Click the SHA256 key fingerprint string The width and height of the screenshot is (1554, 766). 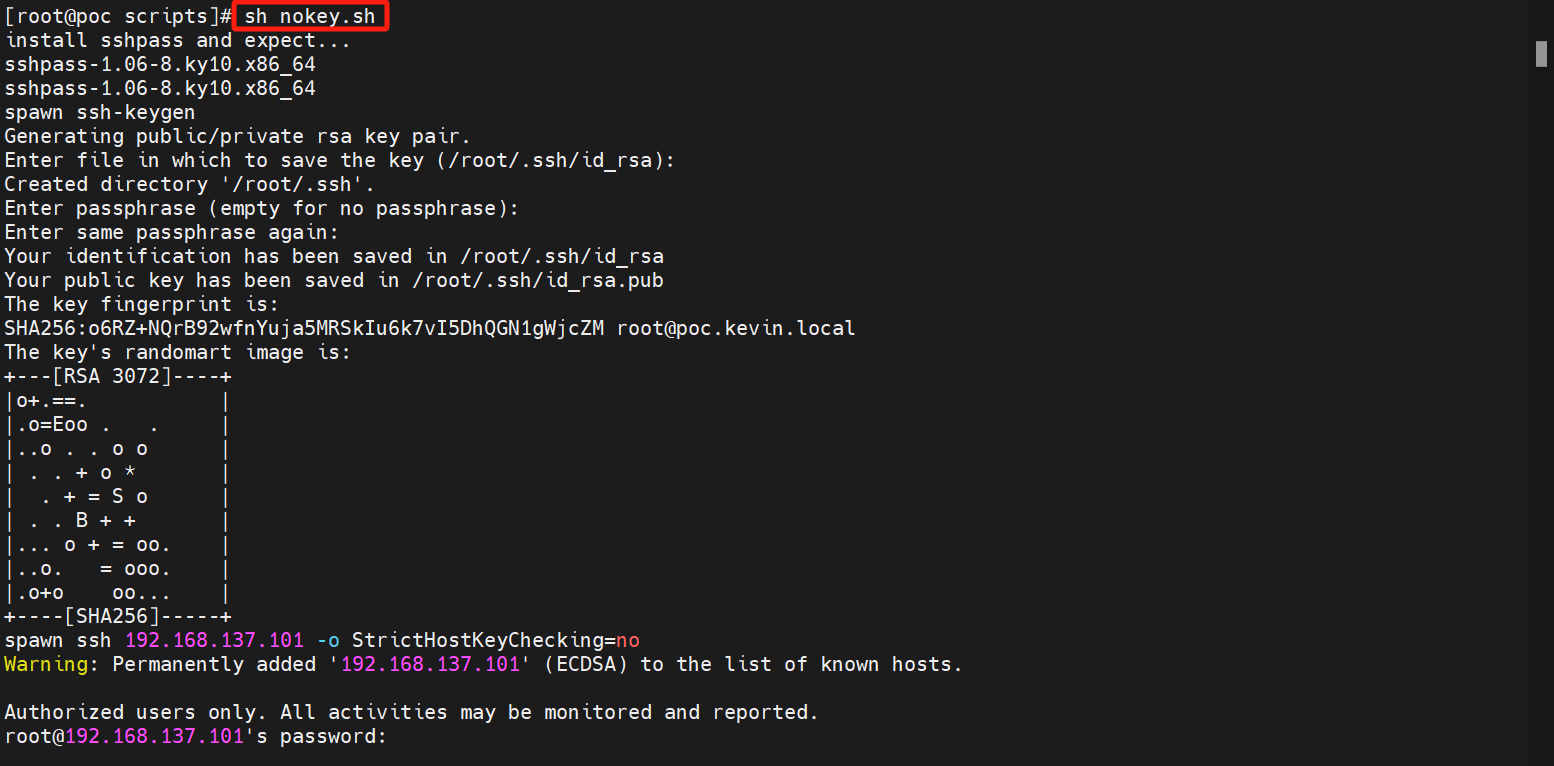(x=304, y=328)
